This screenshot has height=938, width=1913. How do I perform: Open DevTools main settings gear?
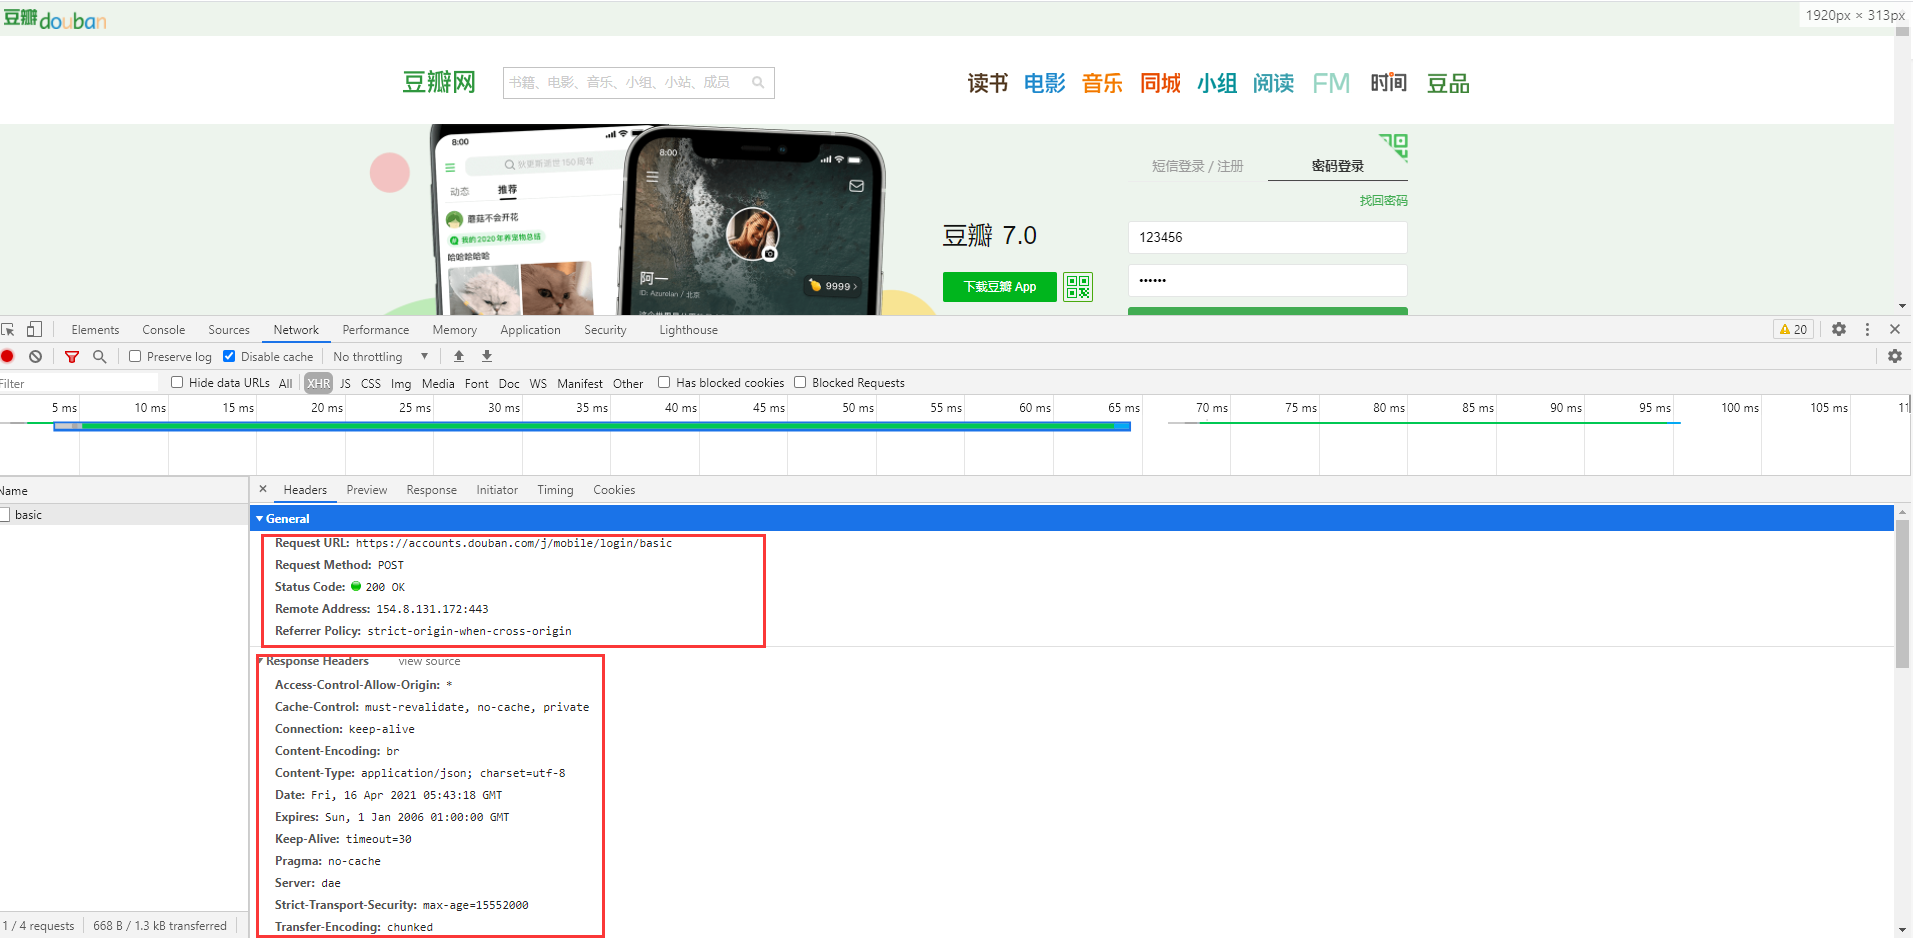pos(1839,329)
